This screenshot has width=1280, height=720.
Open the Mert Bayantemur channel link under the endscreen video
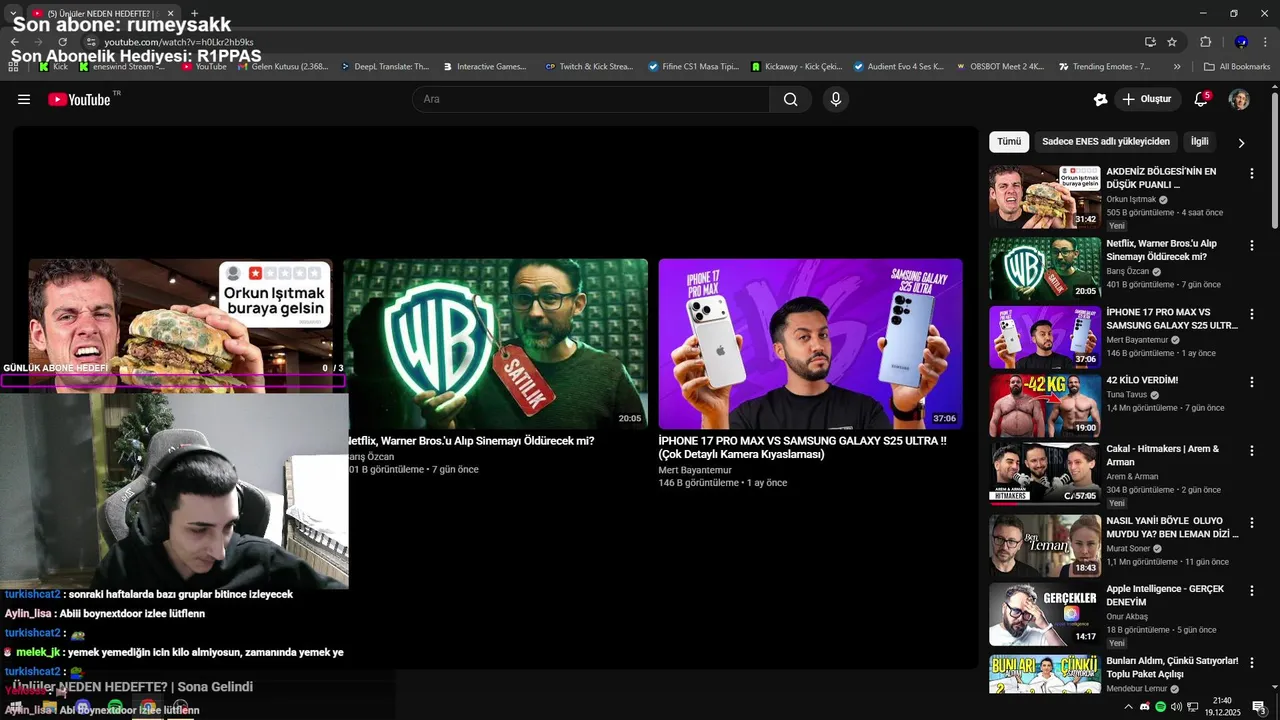coord(695,470)
